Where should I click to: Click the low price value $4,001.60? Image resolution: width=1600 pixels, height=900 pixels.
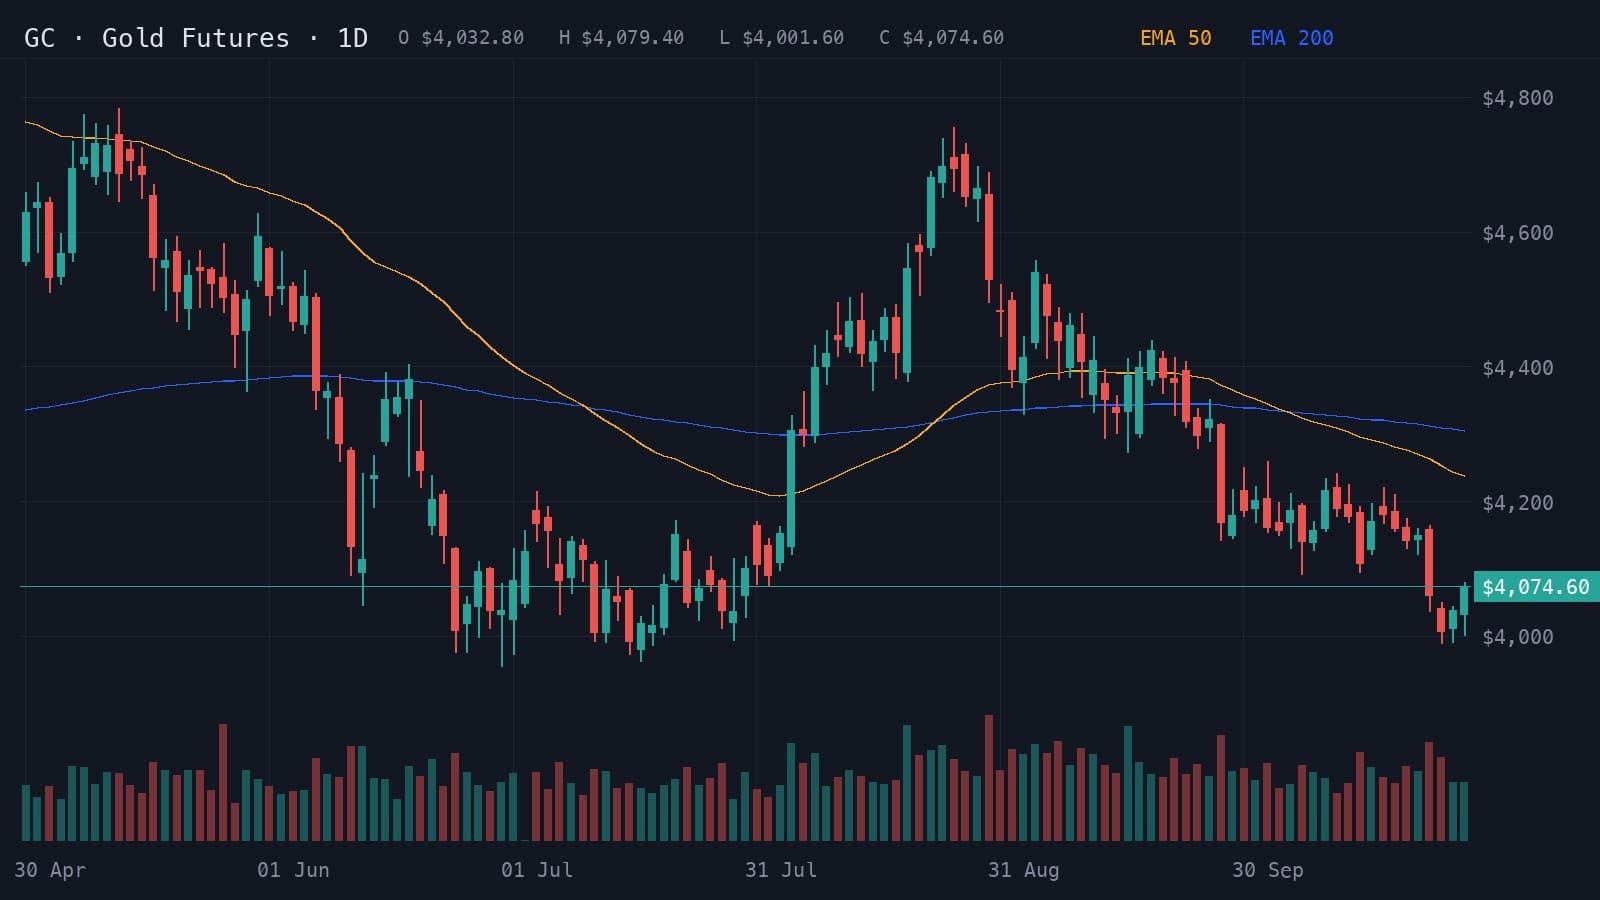[793, 38]
